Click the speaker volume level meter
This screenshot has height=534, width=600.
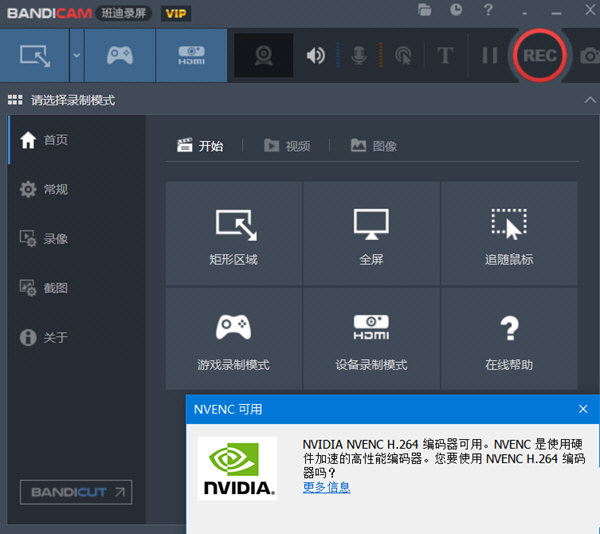coord(338,55)
